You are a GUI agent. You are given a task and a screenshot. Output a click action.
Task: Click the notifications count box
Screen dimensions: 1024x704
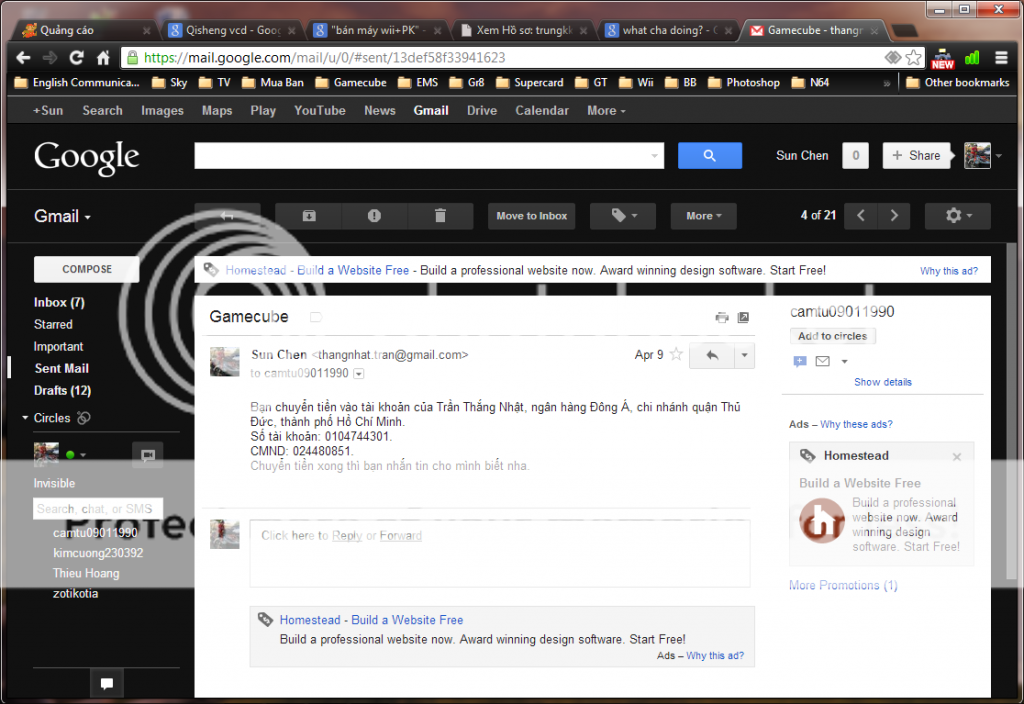(x=856, y=155)
